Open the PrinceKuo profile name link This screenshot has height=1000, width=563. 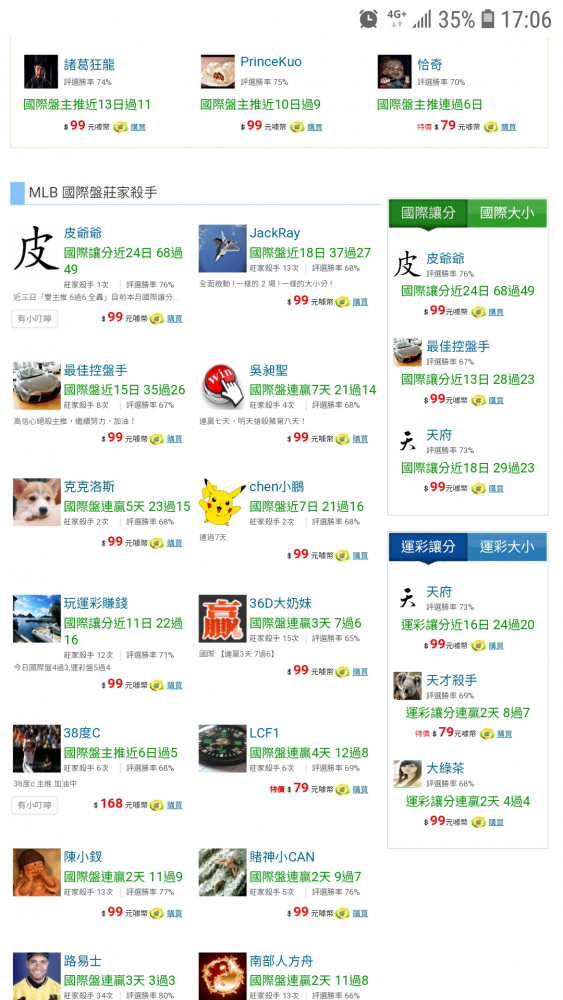point(271,62)
